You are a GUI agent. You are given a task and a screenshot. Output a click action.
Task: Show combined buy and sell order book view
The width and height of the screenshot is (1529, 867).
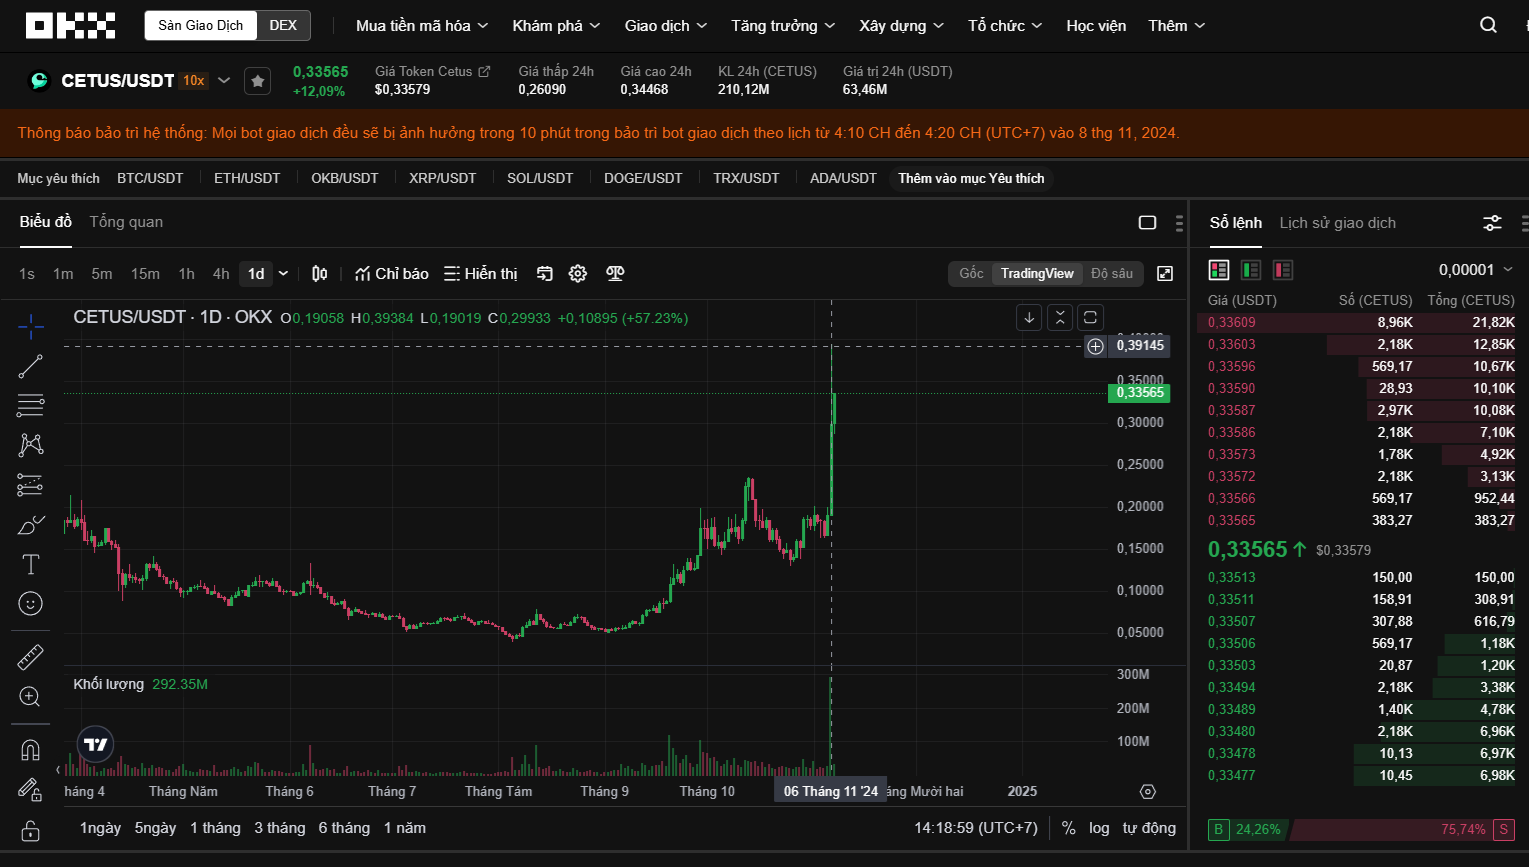coord(1219,270)
